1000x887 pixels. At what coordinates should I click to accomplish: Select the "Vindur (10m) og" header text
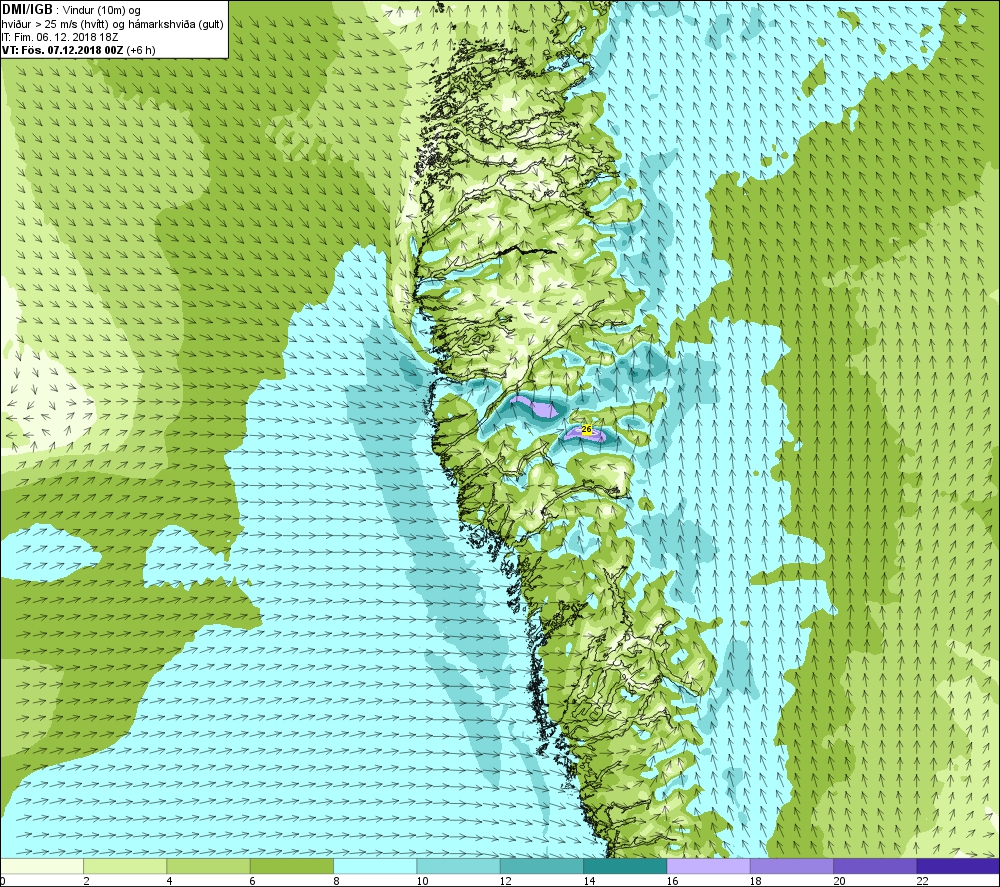click(x=102, y=10)
